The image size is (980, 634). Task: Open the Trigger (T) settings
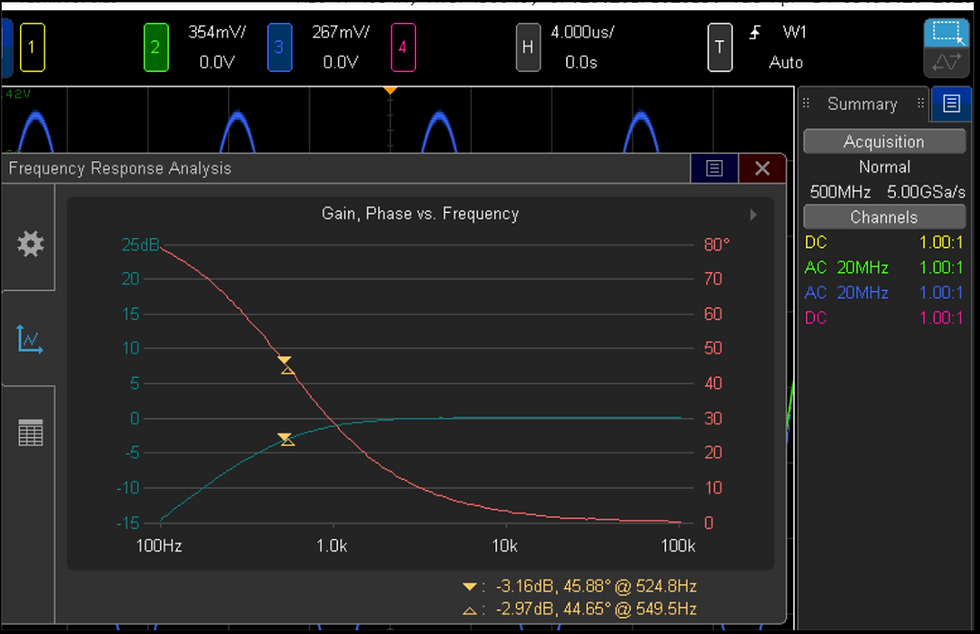[x=719, y=48]
